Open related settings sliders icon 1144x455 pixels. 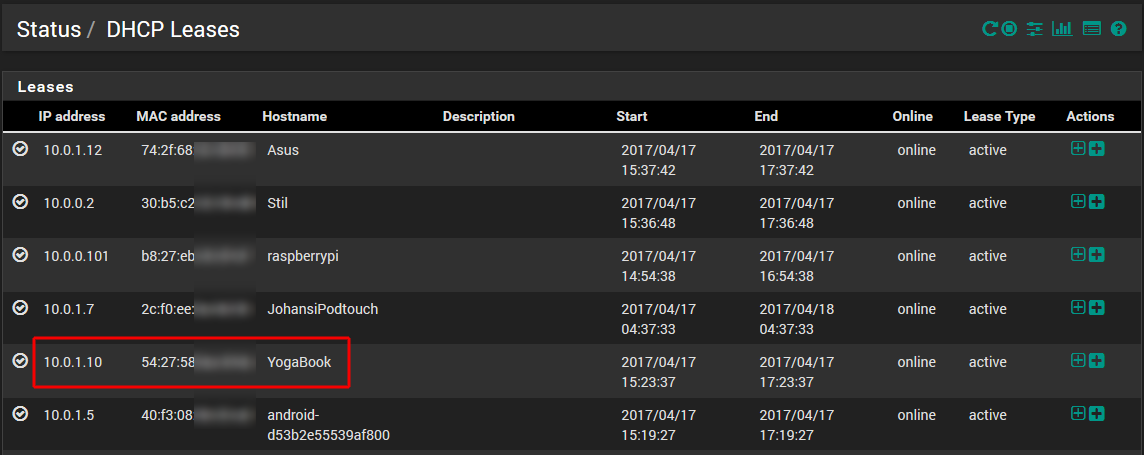1035,29
